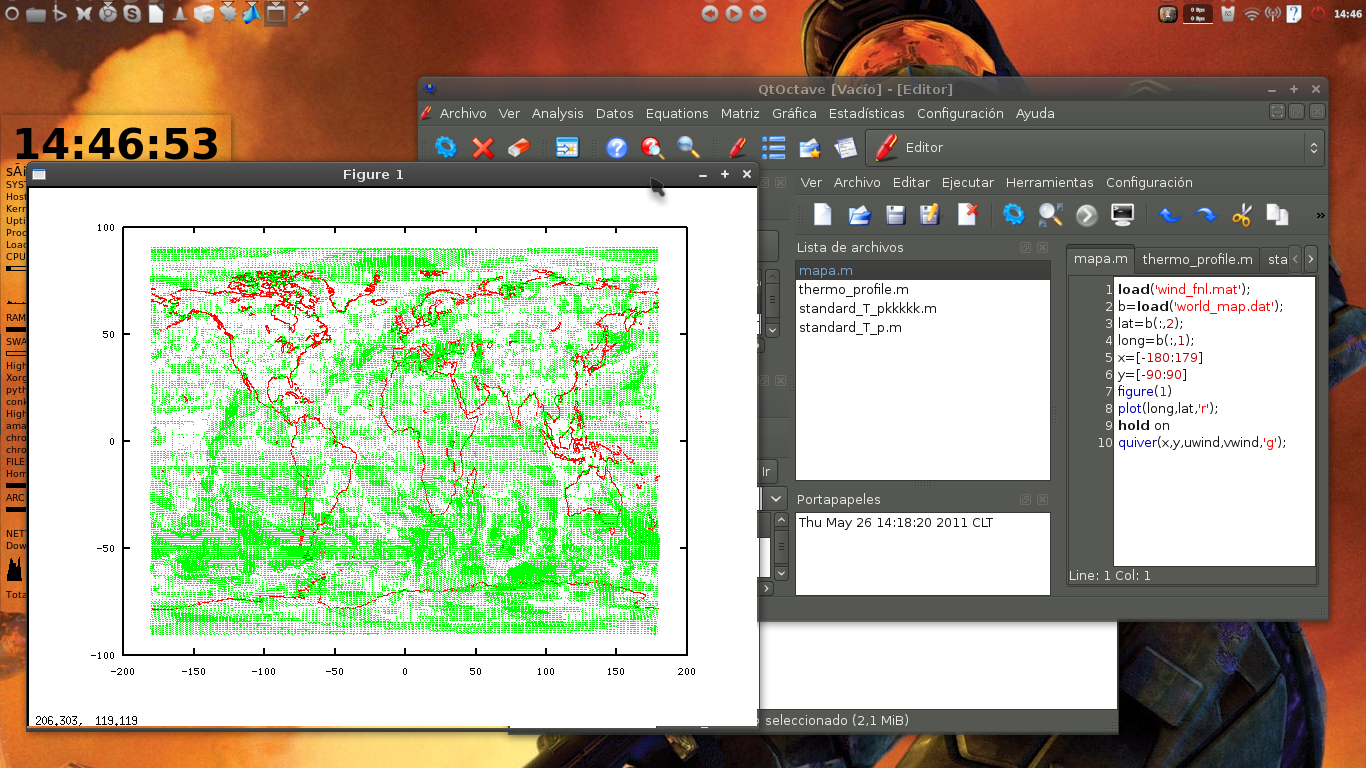This screenshot has width=1366, height=768.
Task: Click the quiver code line 10
Action: [1201, 442]
